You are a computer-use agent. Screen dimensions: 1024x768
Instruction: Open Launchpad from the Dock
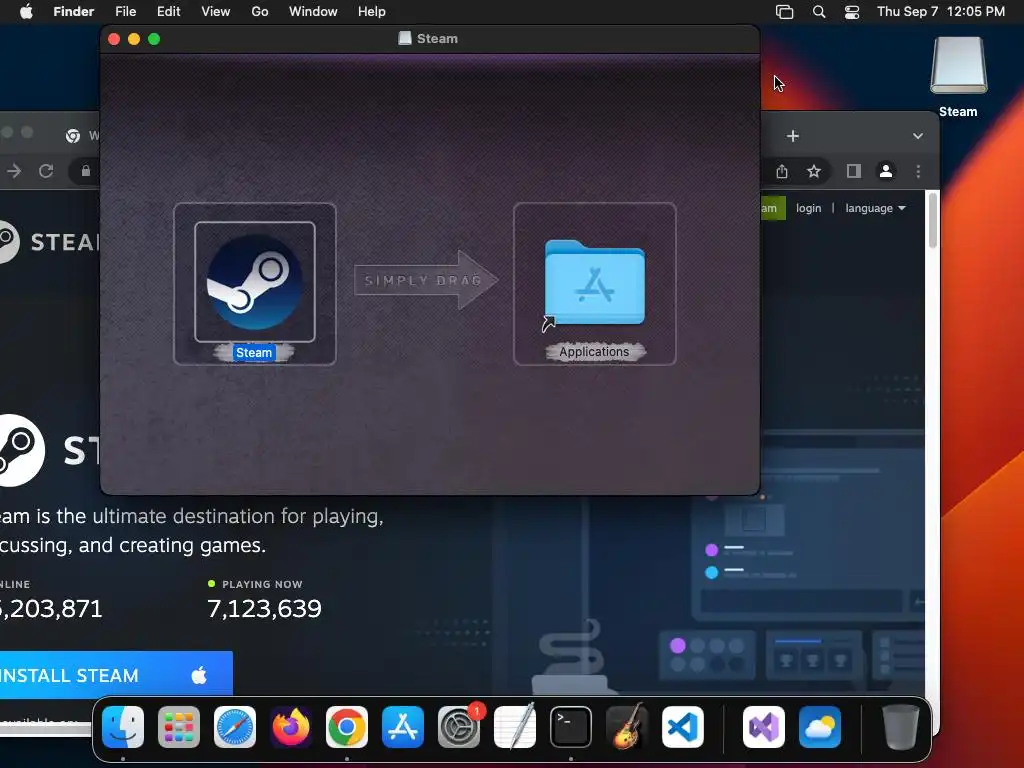click(x=179, y=727)
